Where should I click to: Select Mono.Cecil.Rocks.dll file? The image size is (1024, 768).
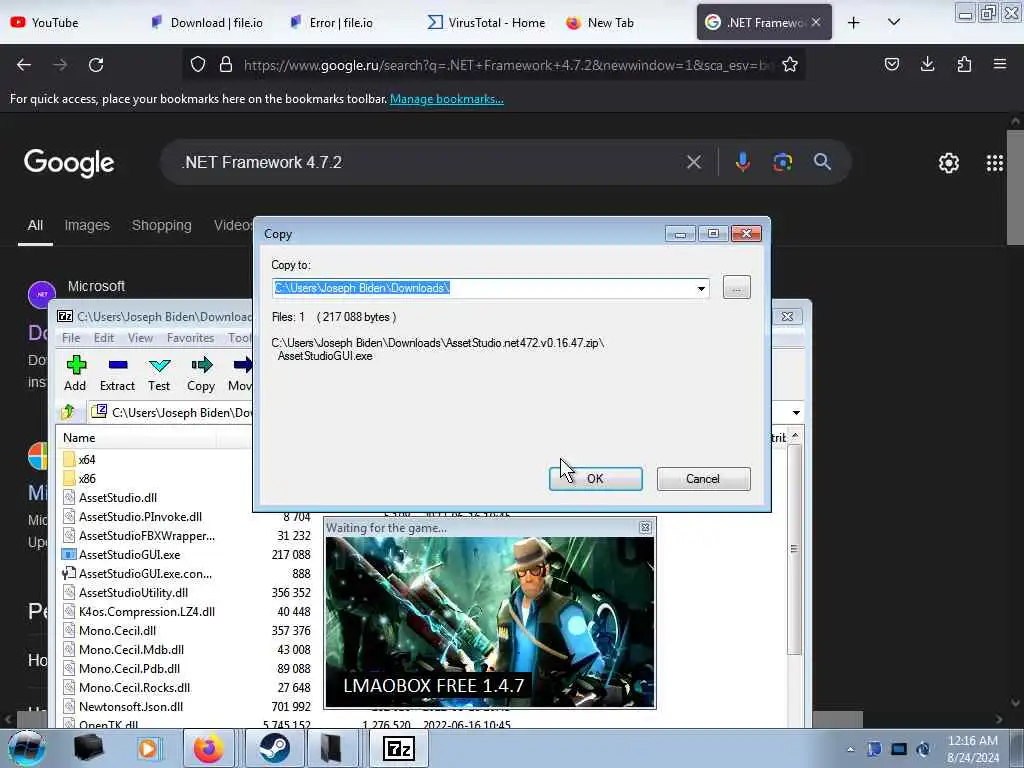point(127,687)
